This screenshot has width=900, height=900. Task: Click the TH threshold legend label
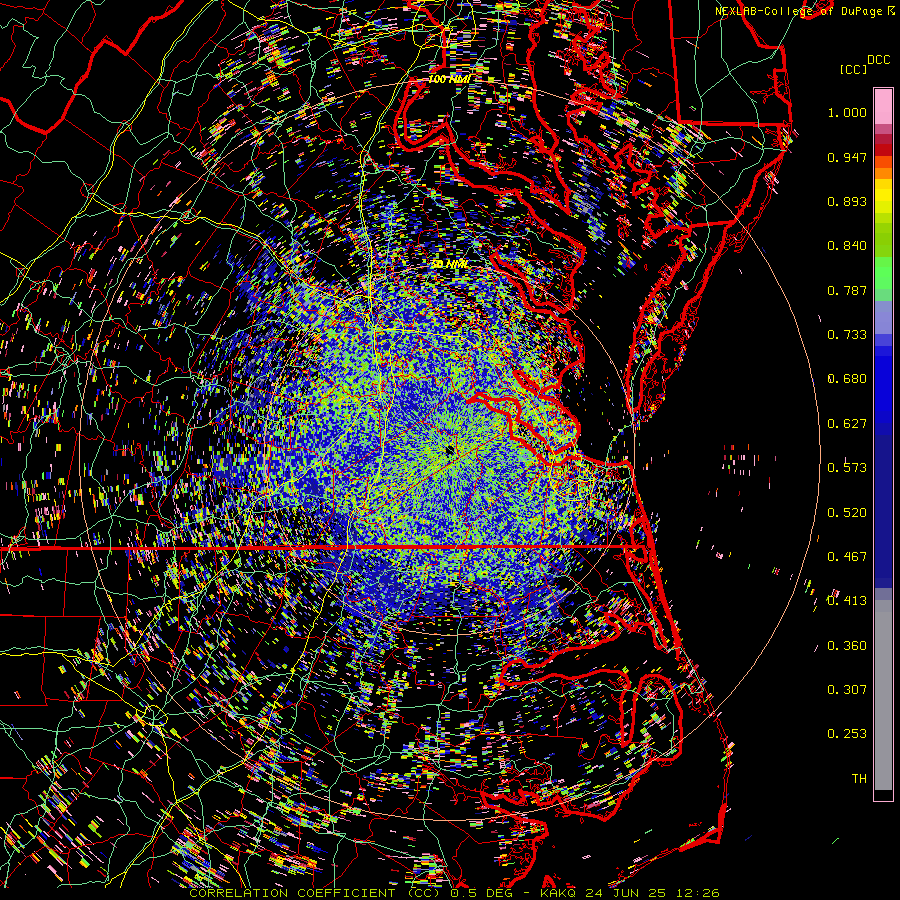coord(859,779)
